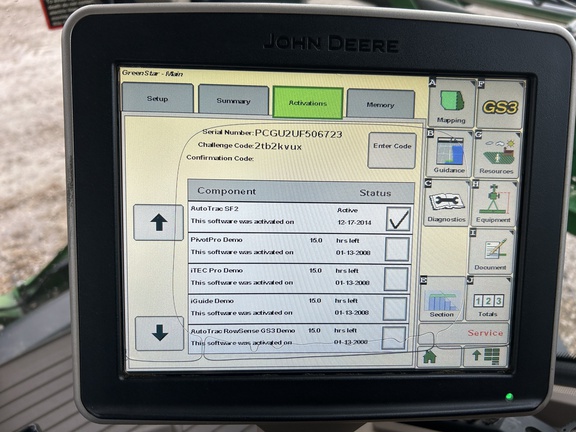Move the component list up with the arrow
Image resolution: width=576 pixels, height=432 pixels.
[158, 223]
